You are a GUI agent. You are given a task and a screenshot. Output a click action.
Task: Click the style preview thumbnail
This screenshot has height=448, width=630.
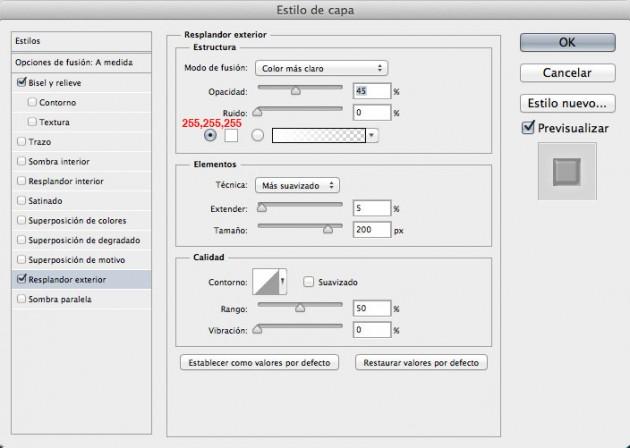[567, 172]
